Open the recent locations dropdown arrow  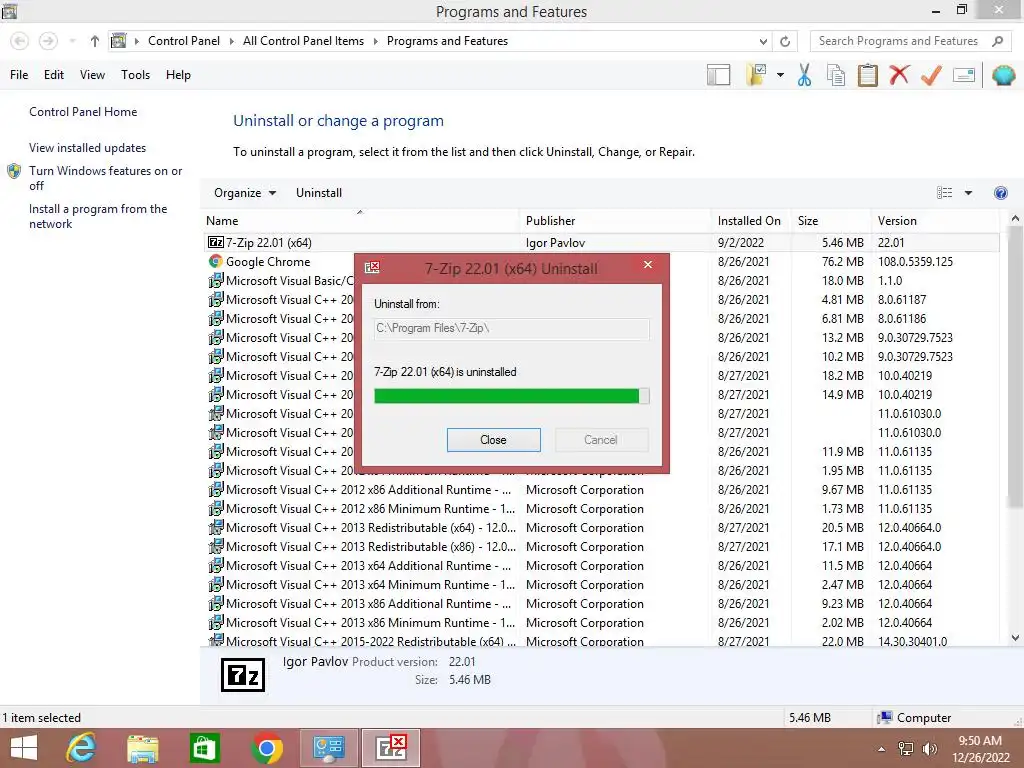click(72, 41)
